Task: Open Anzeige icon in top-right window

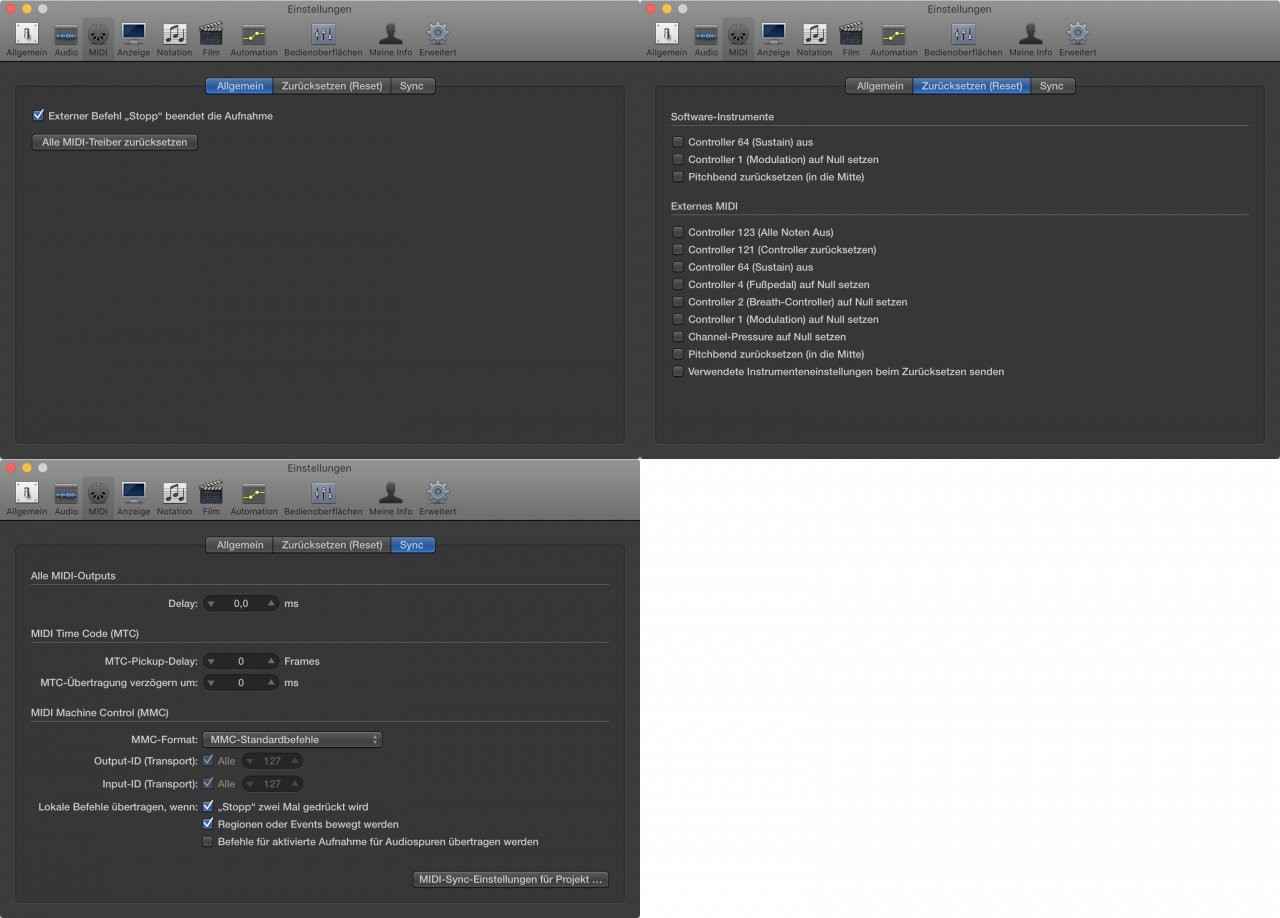Action: click(x=773, y=38)
